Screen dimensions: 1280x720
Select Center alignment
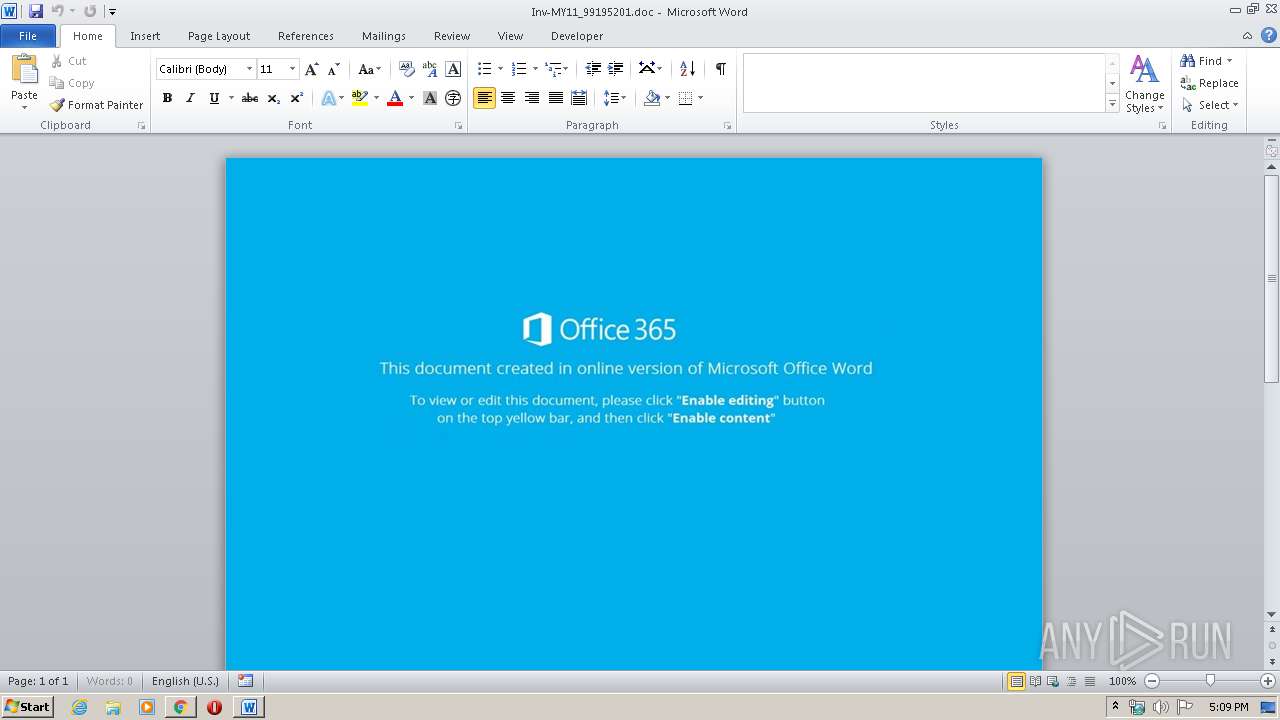(x=508, y=98)
